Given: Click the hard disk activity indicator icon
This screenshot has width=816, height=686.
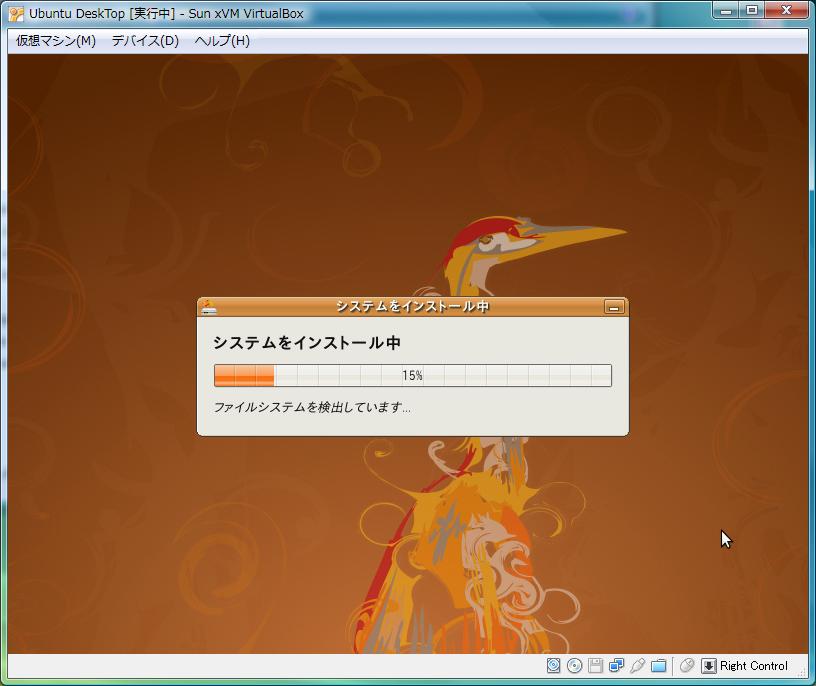Looking at the screenshot, I should click(x=553, y=666).
